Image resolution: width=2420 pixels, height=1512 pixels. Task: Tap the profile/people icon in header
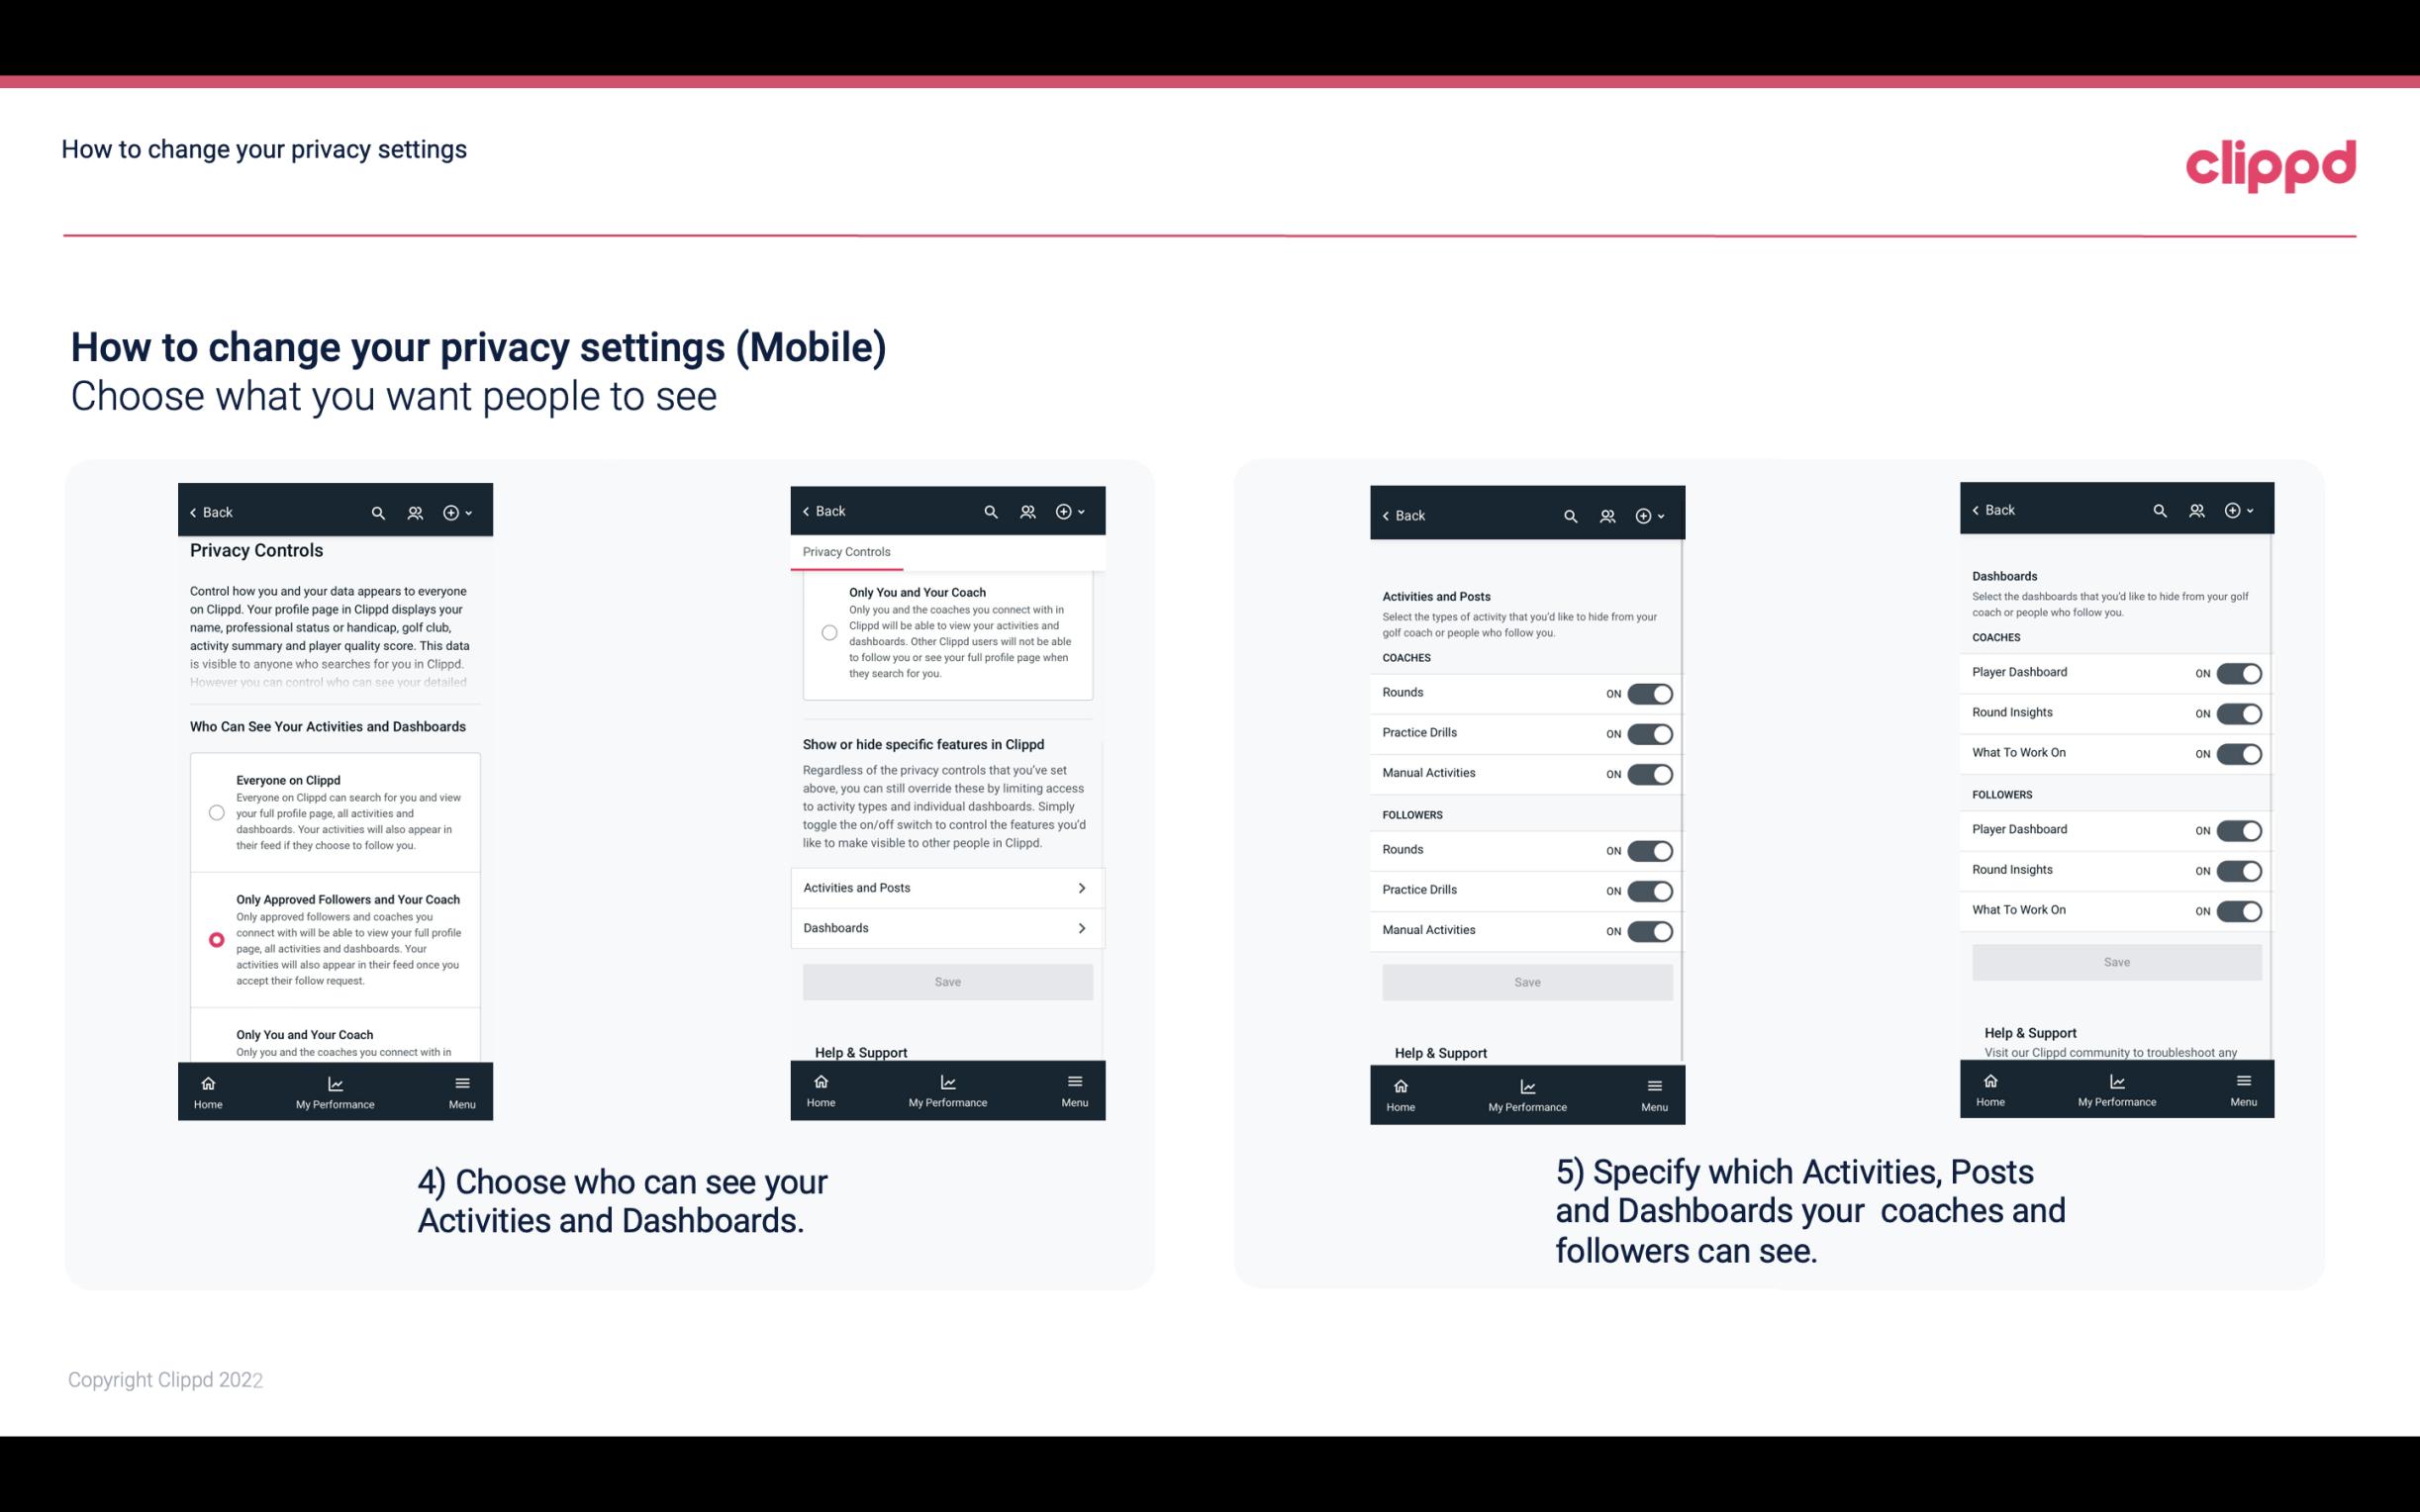(x=415, y=513)
